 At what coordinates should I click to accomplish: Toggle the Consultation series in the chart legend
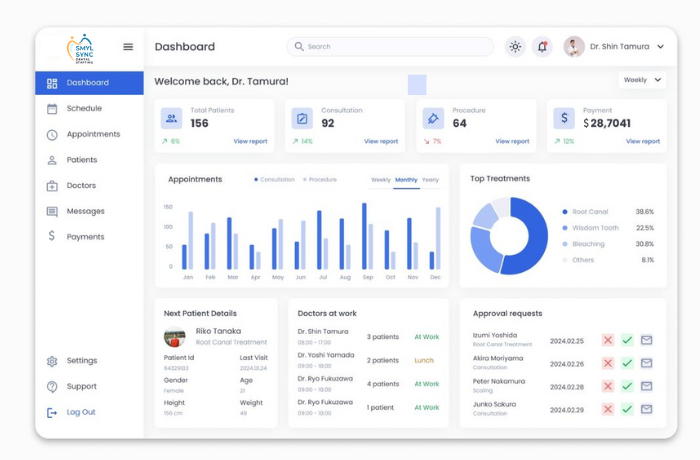click(274, 180)
